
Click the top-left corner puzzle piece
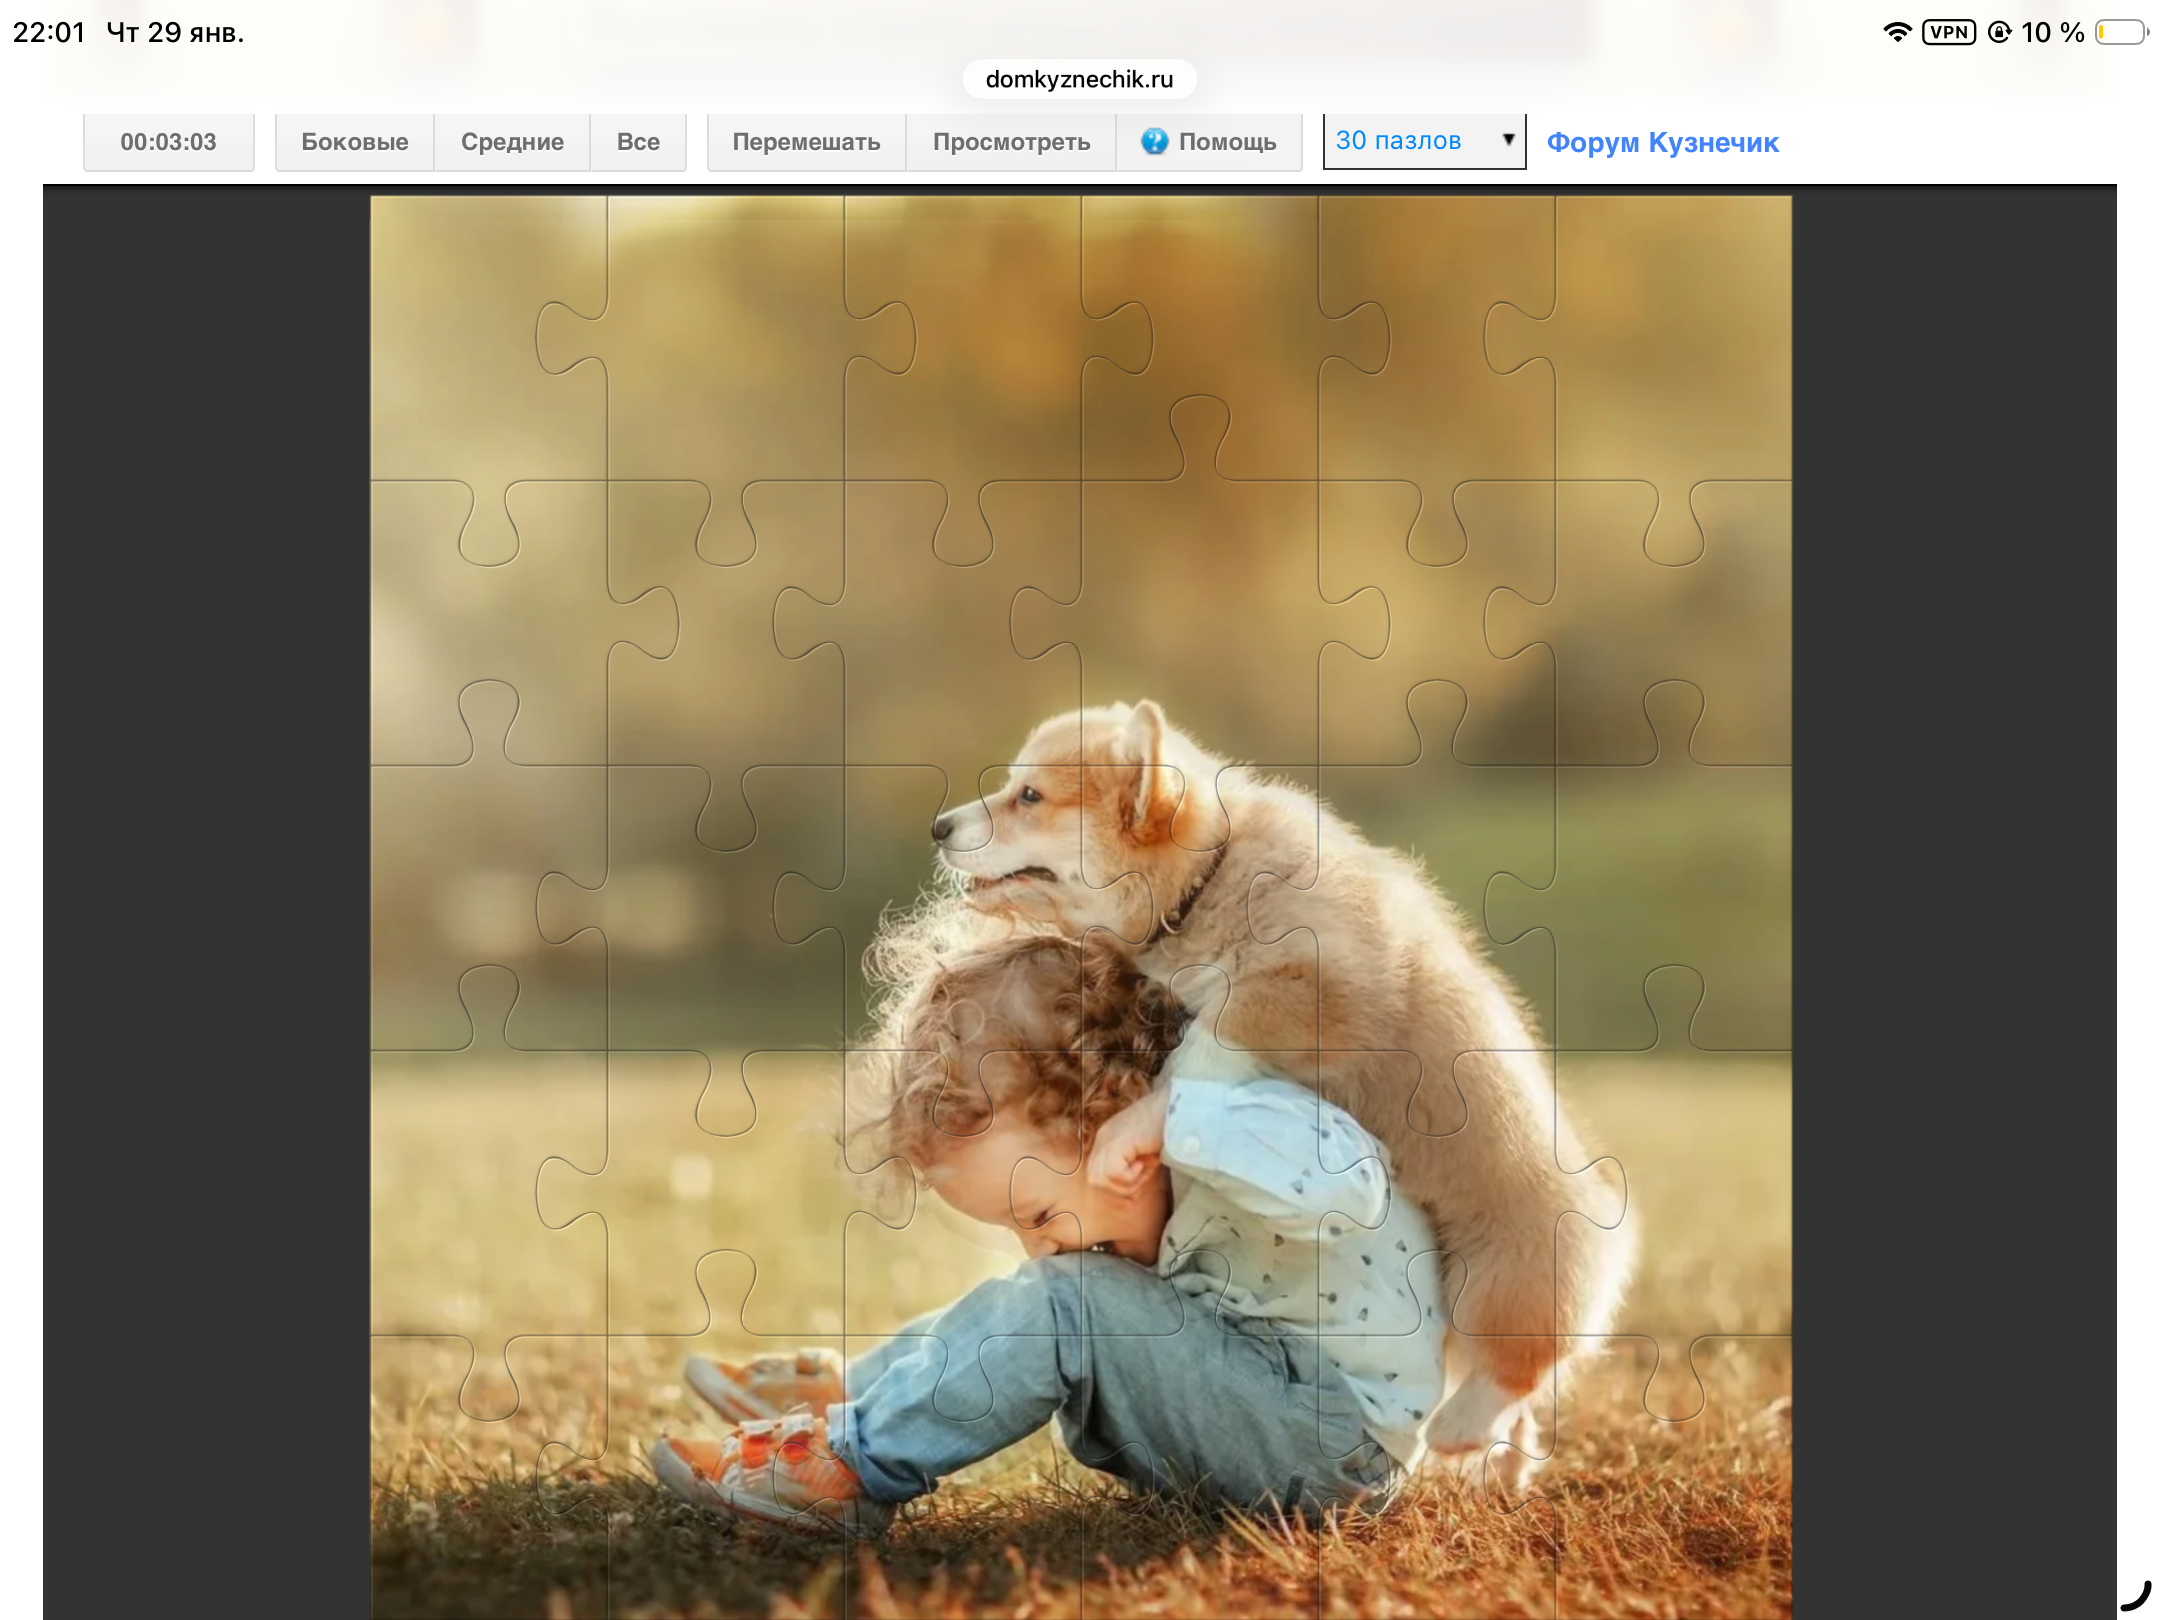470,330
